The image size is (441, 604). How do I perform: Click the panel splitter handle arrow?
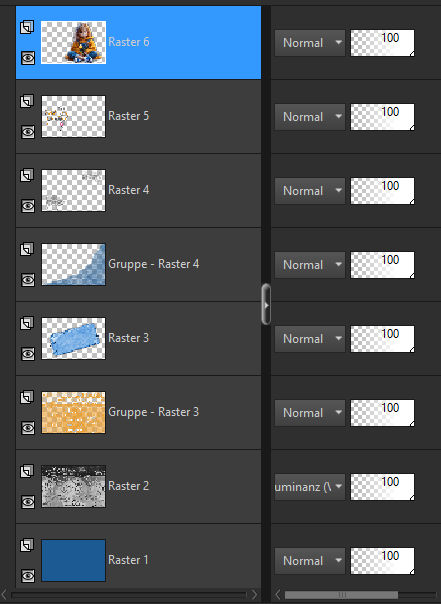click(266, 305)
